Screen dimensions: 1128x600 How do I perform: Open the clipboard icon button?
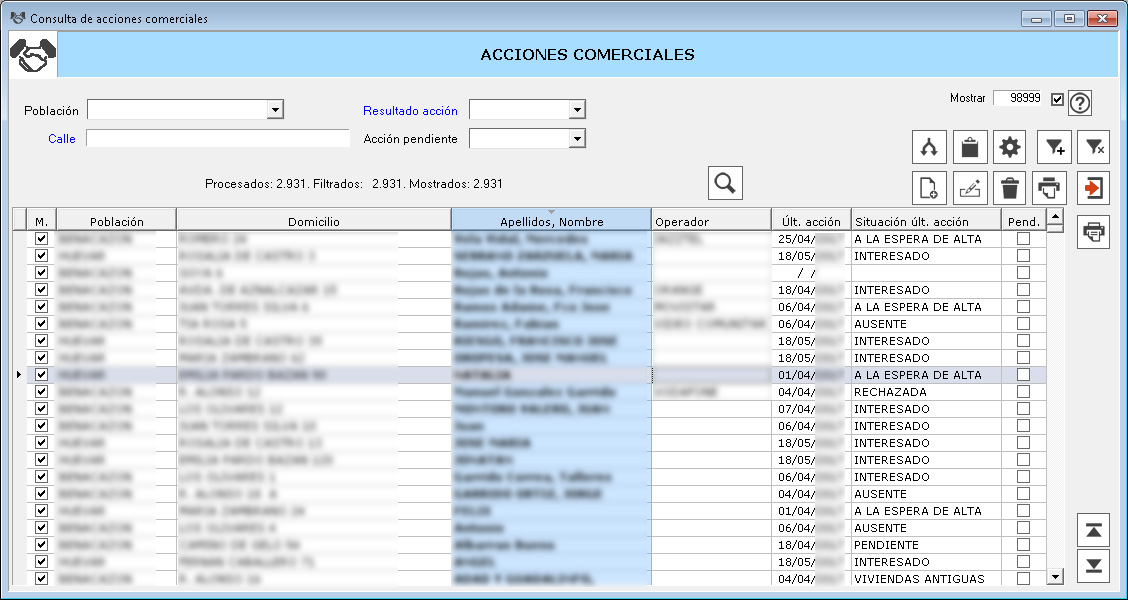[969, 148]
